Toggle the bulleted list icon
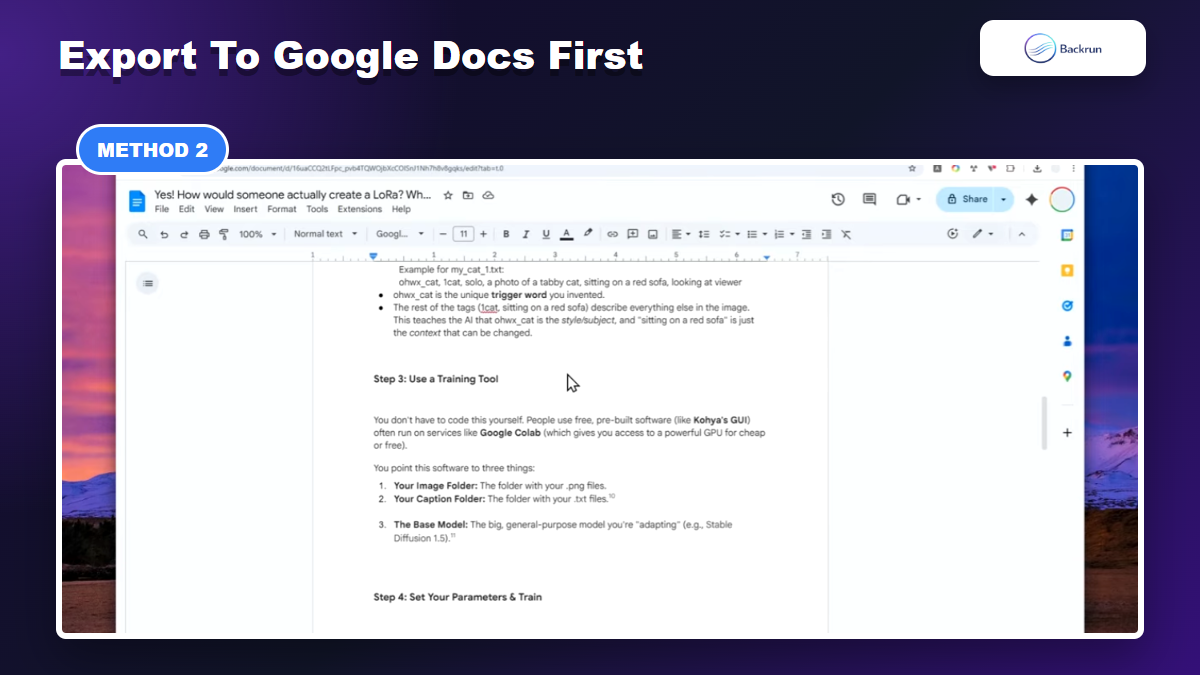The width and height of the screenshot is (1200, 675). coord(752,234)
